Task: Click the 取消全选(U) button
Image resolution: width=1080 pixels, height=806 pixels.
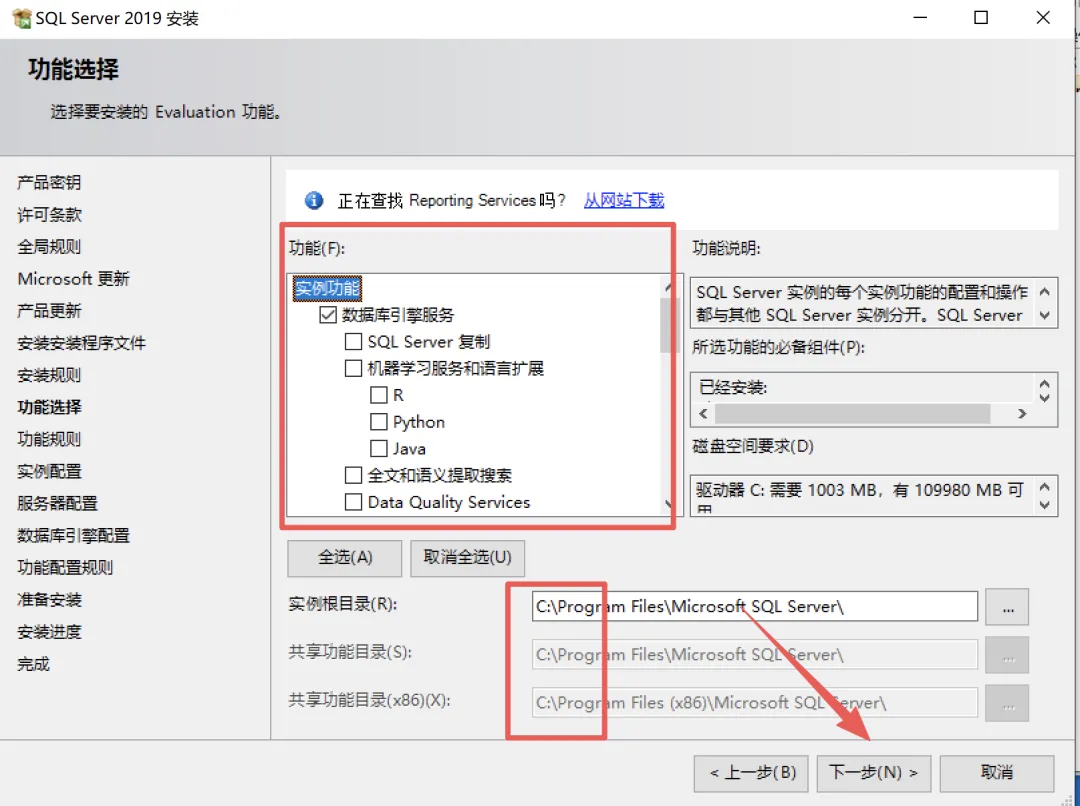Action: pos(468,557)
